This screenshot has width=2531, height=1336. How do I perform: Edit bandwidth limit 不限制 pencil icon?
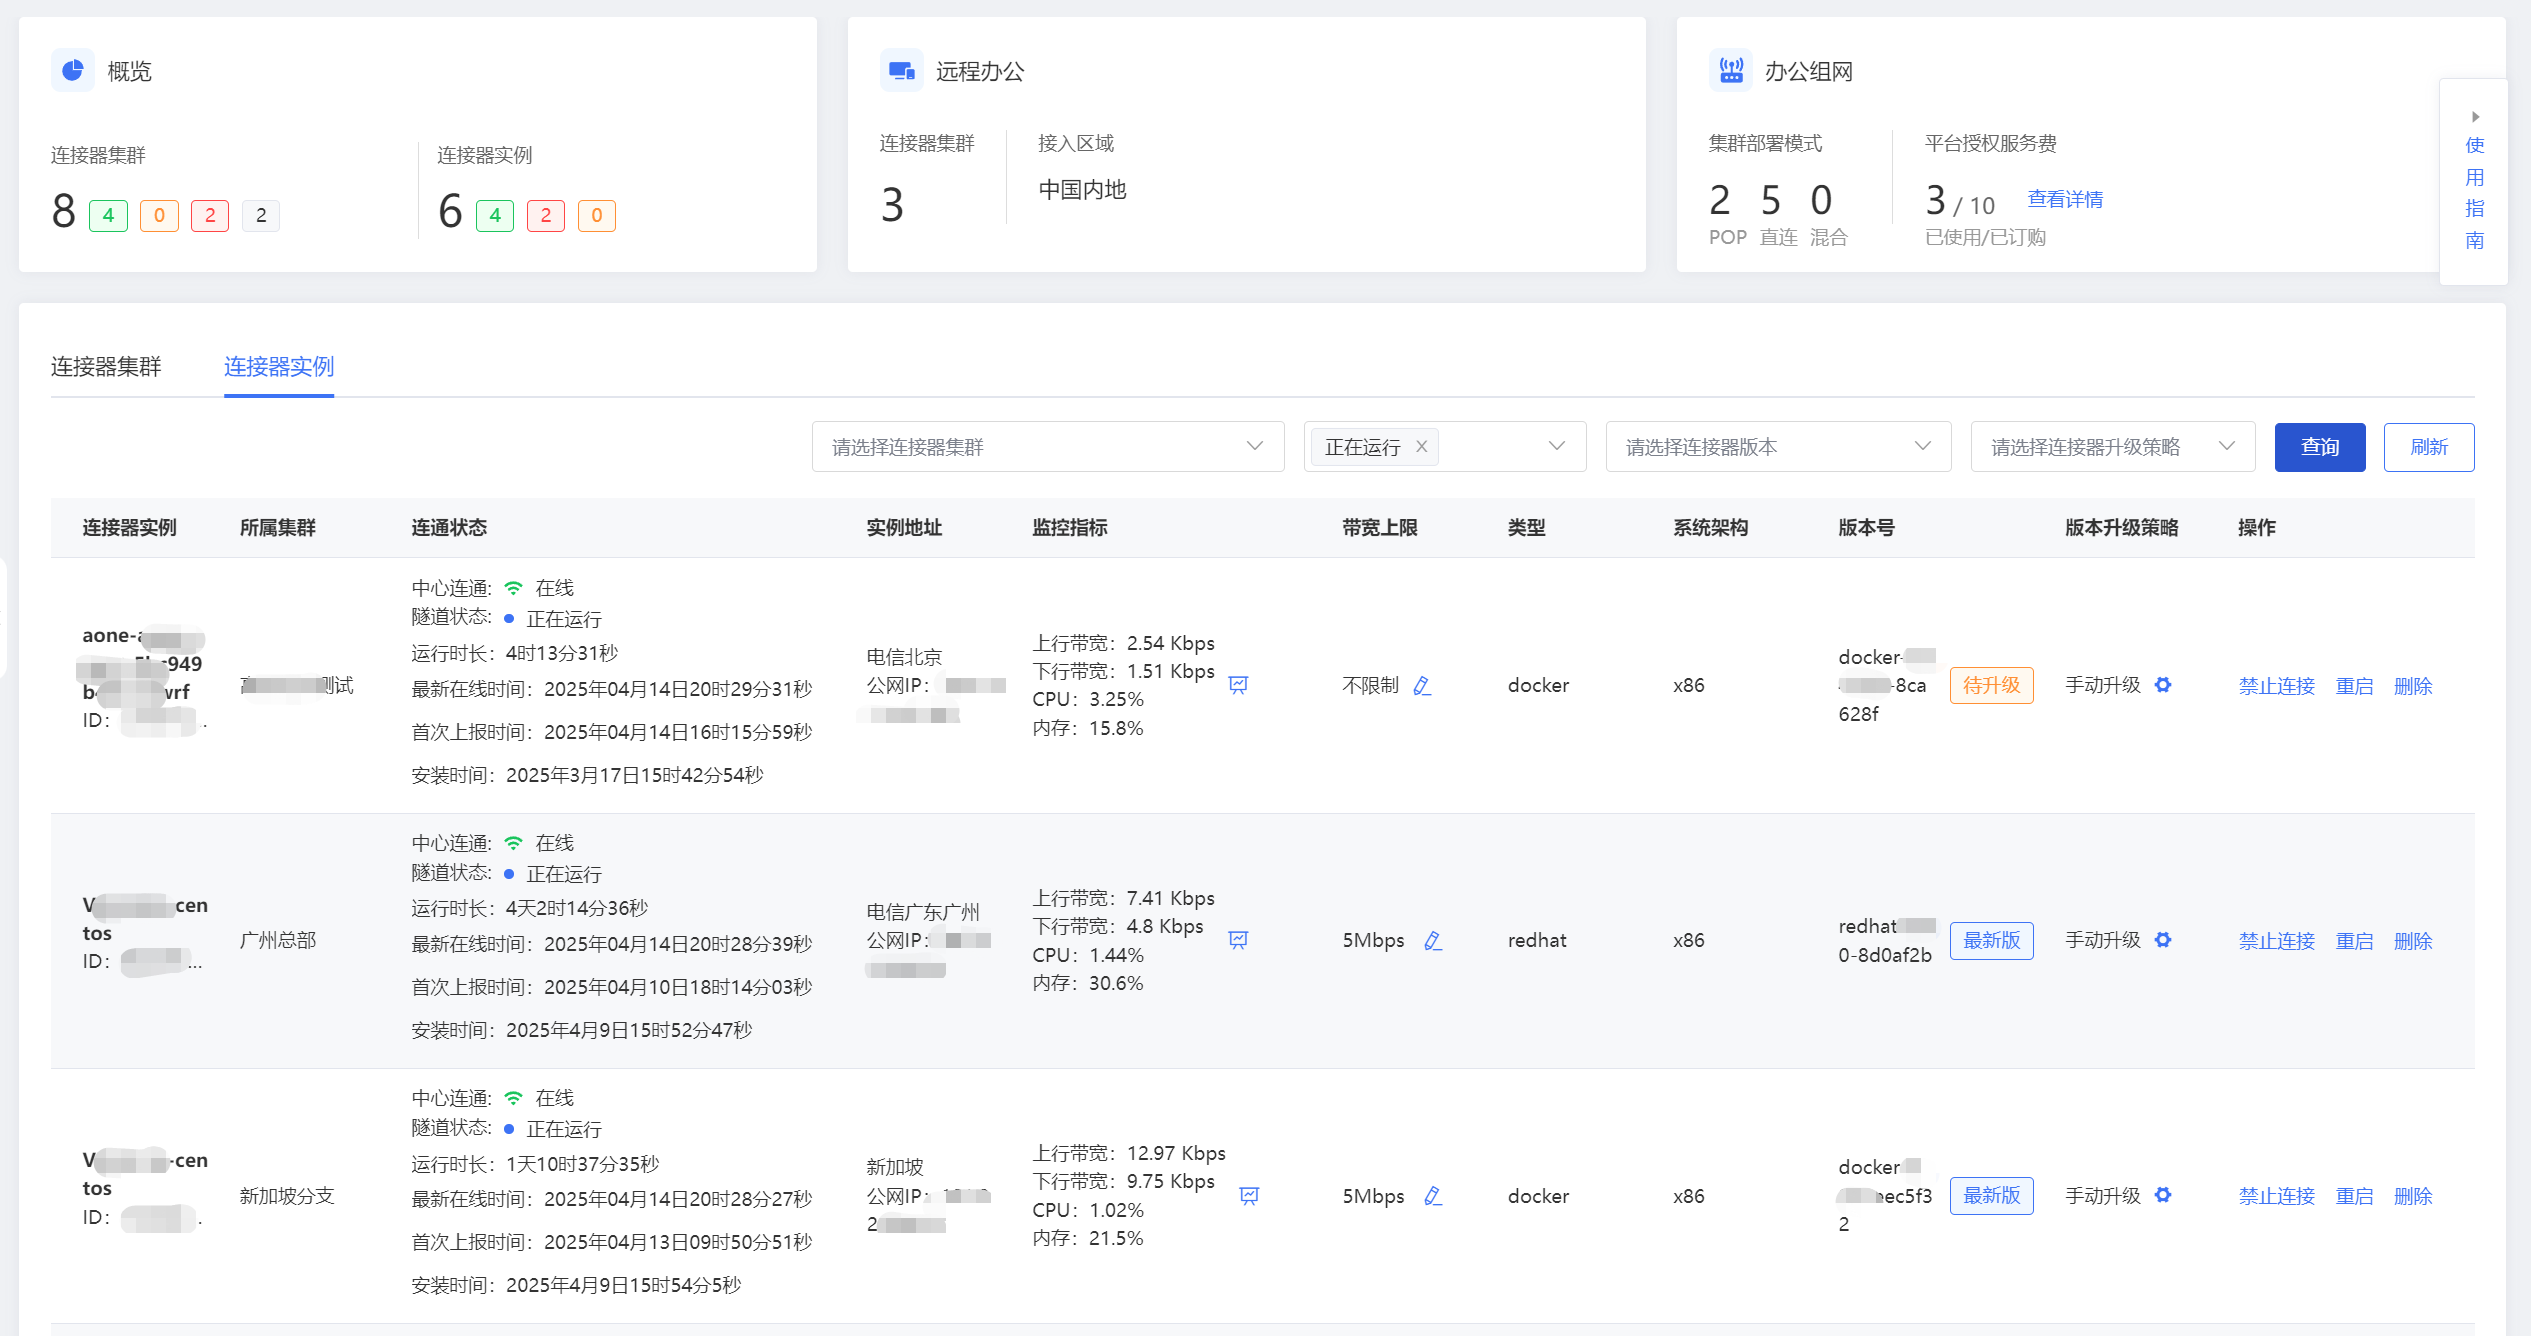click(1422, 686)
